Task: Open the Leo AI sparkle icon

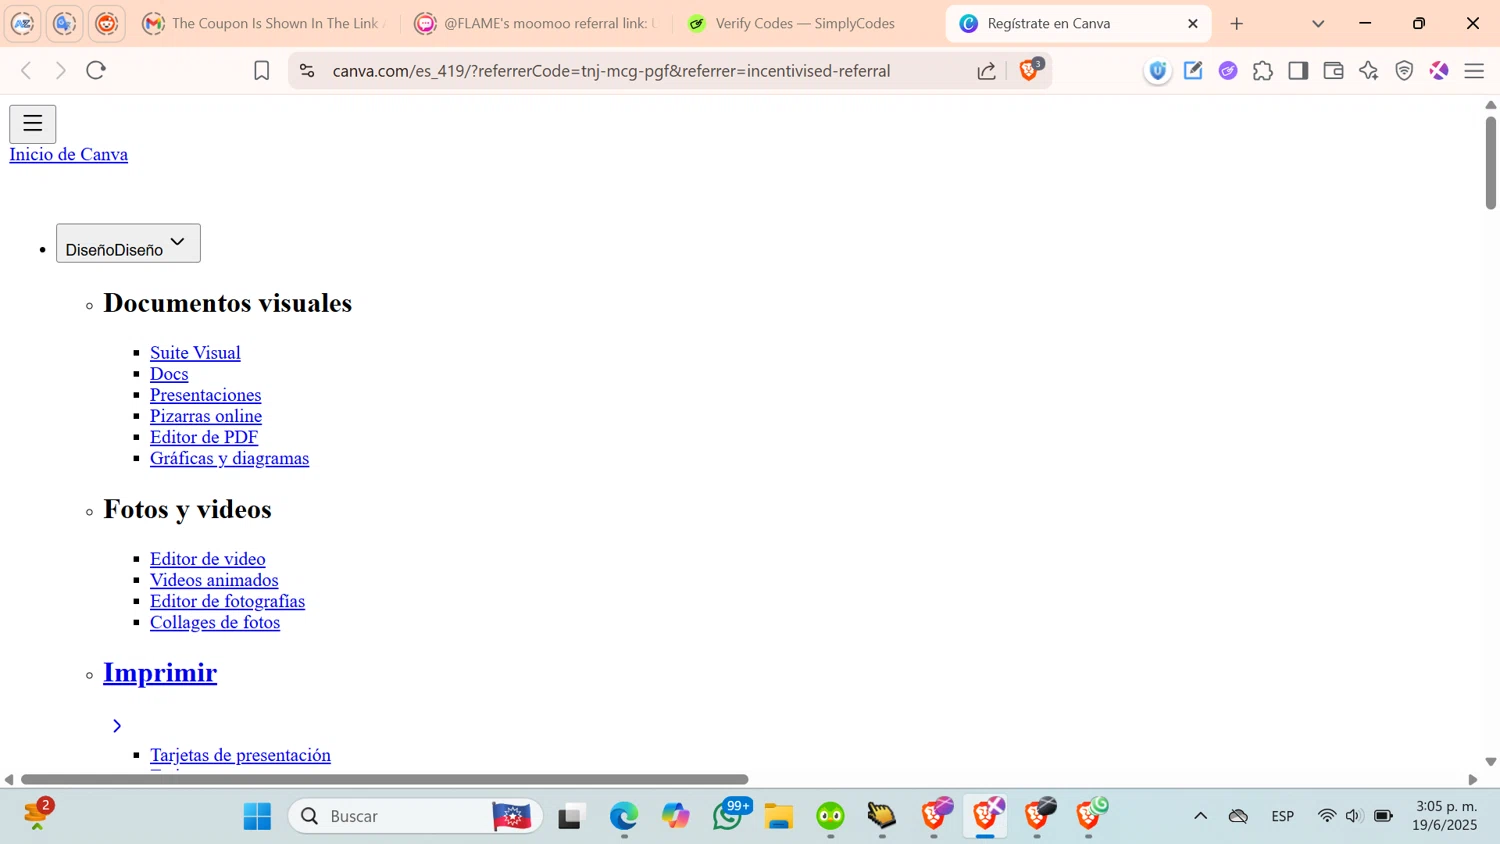Action: coord(1369,70)
